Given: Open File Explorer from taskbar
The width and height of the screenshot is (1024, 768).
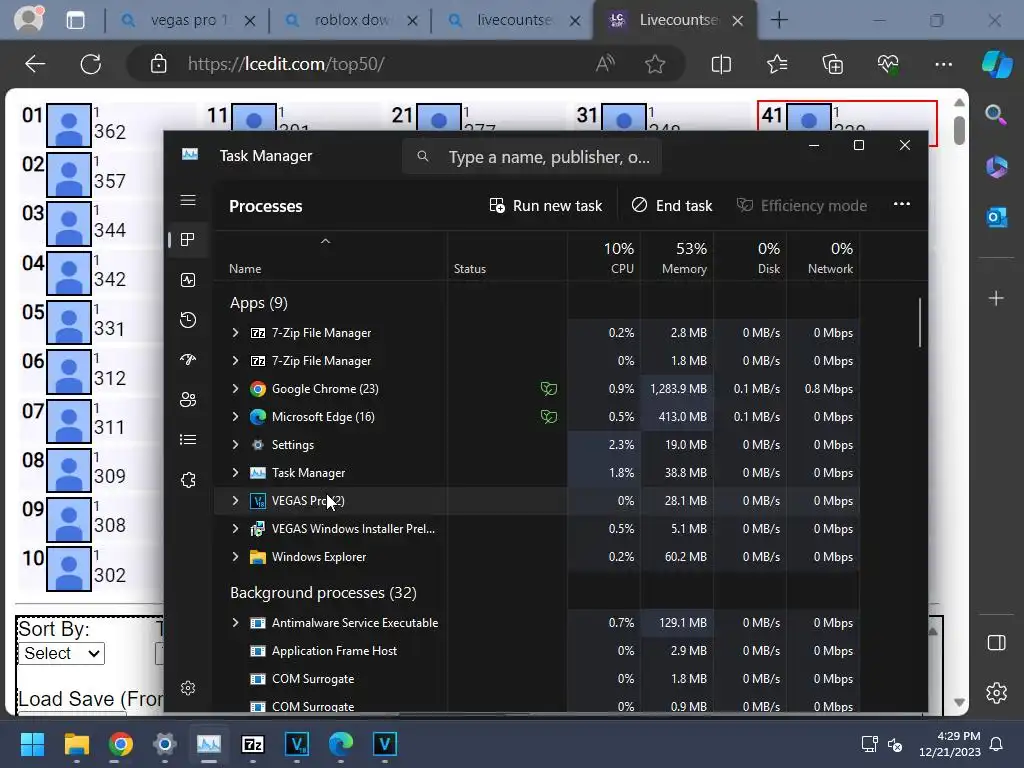Looking at the screenshot, I should [x=76, y=744].
